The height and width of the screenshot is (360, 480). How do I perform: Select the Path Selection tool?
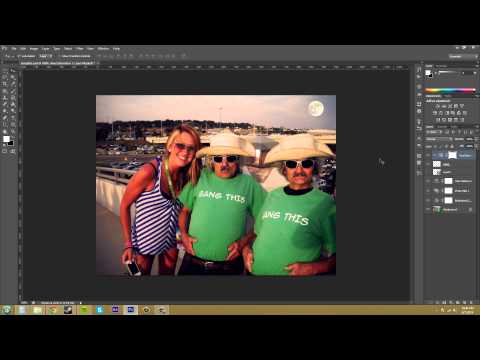click(4, 124)
